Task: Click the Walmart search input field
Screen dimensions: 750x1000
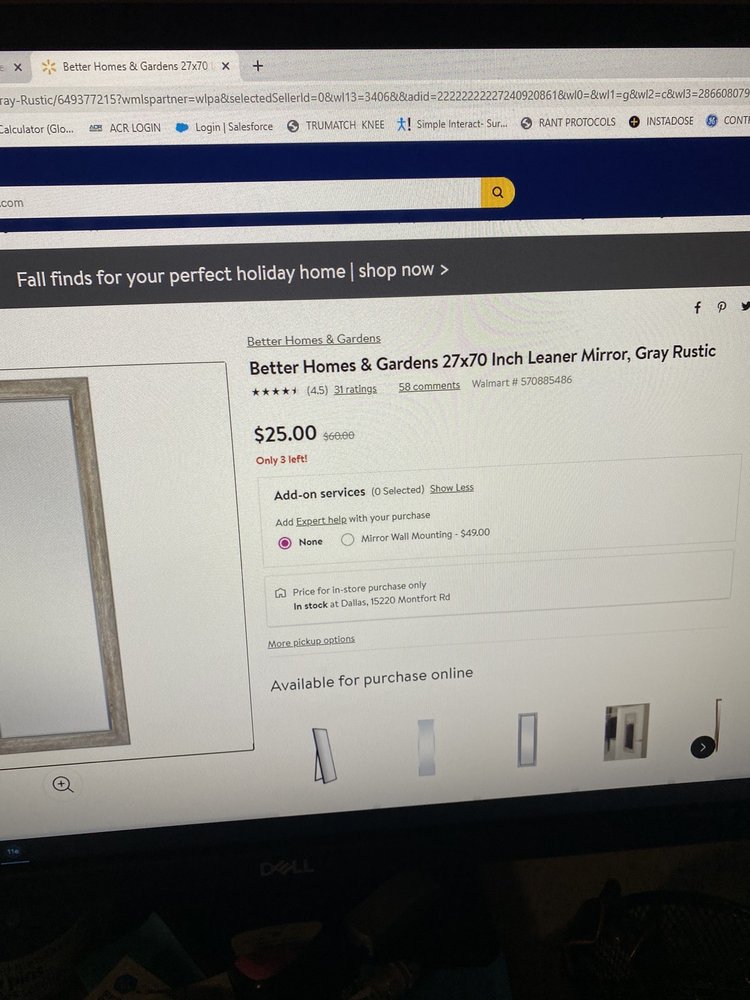Action: [x=240, y=198]
